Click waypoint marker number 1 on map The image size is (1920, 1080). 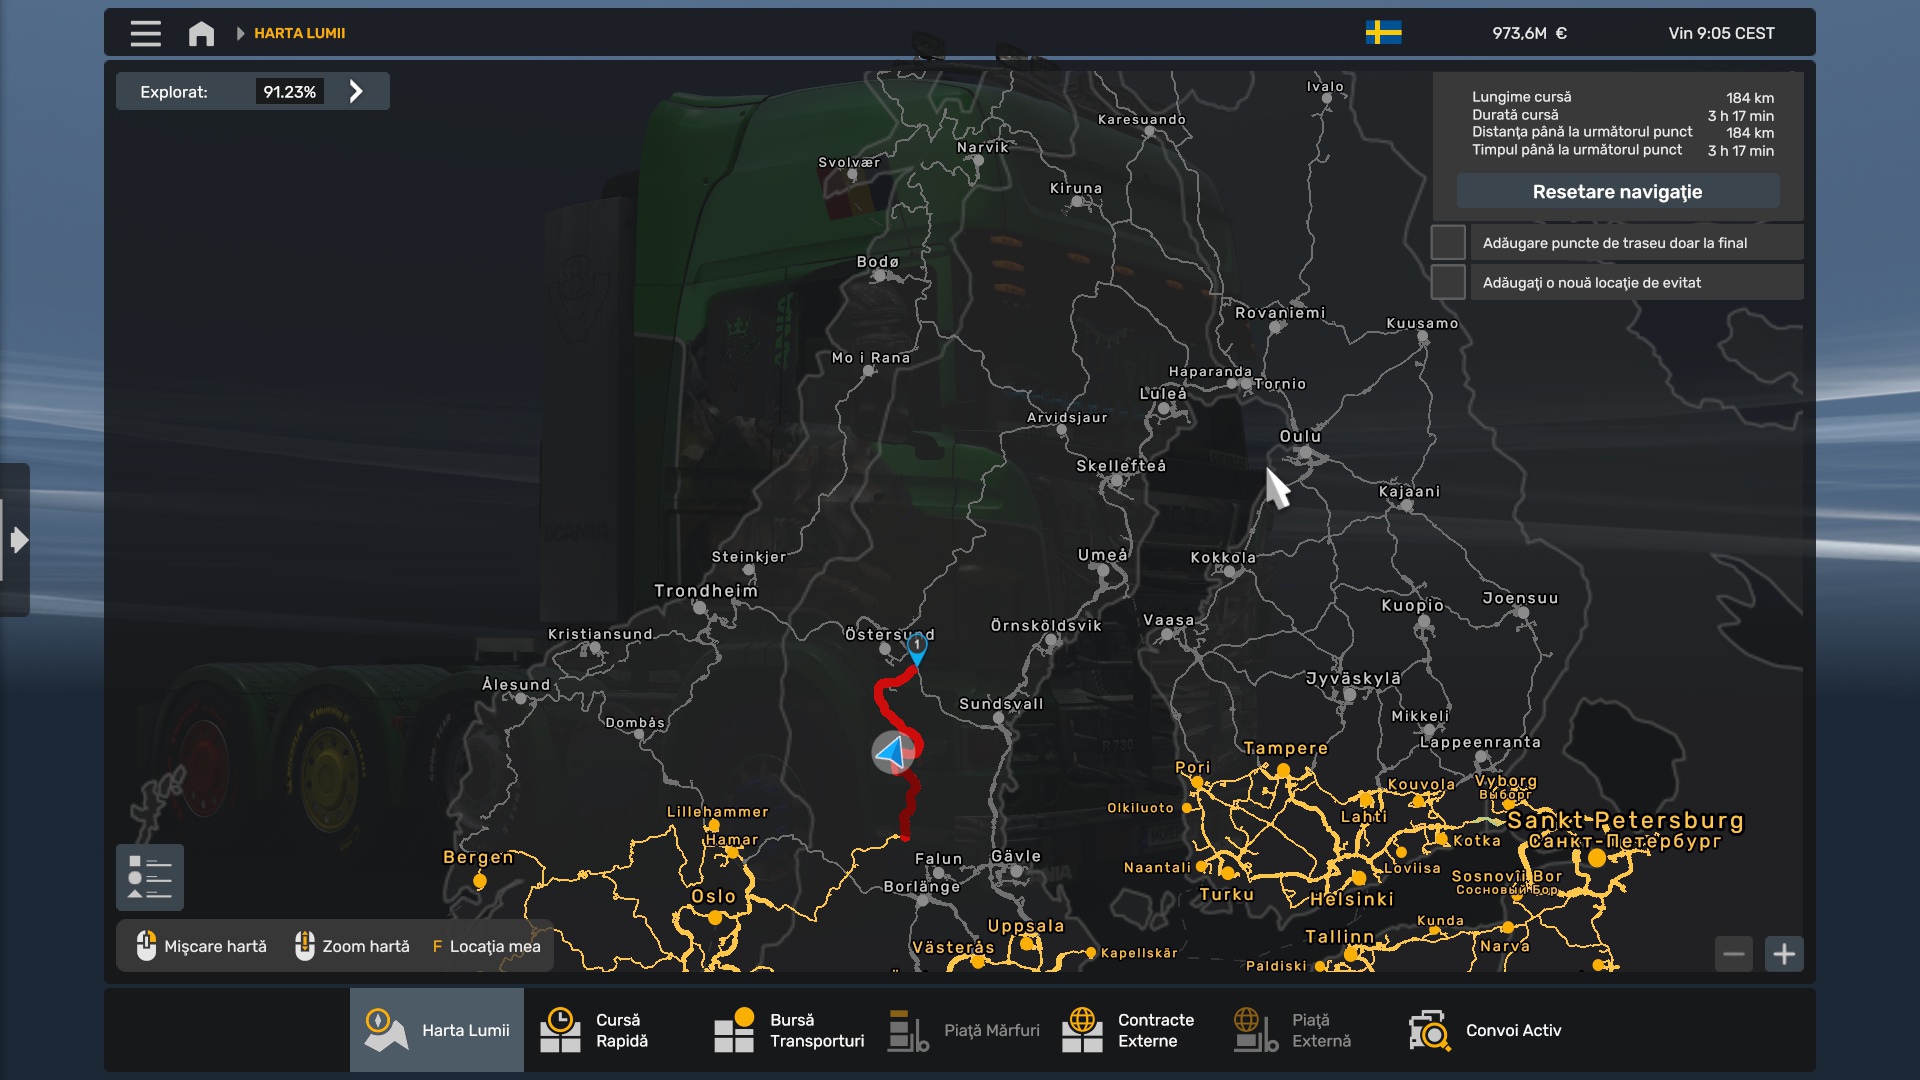[x=916, y=647]
